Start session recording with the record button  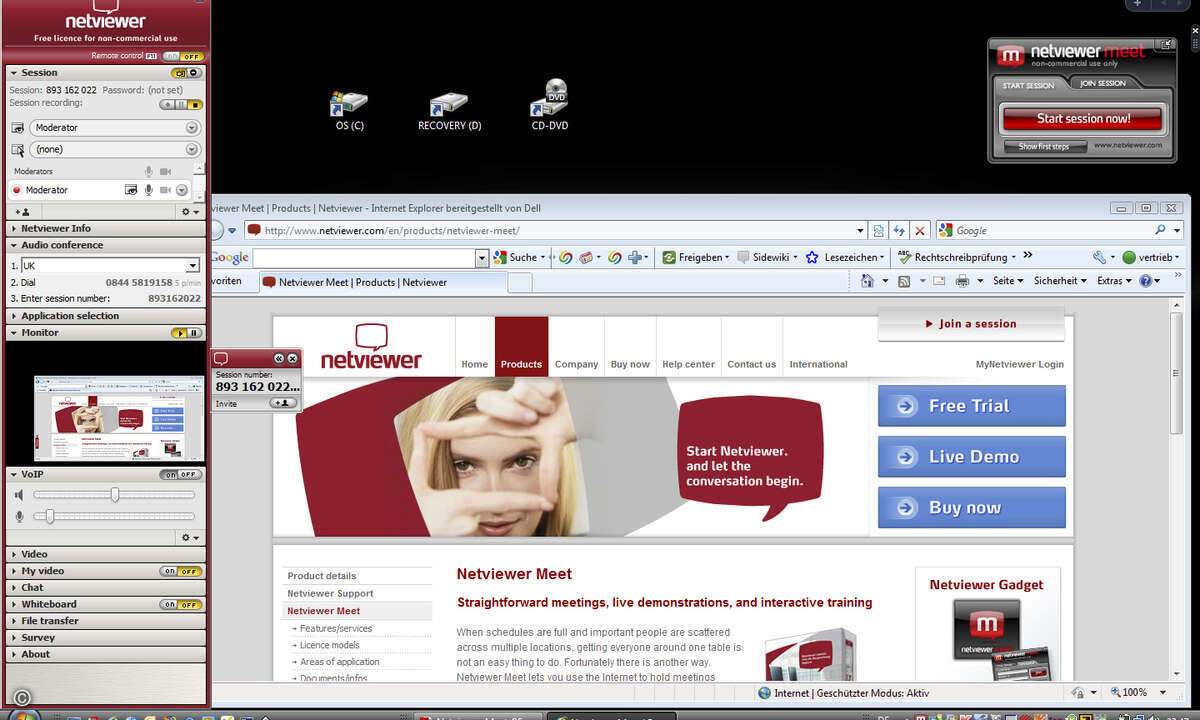click(x=168, y=104)
